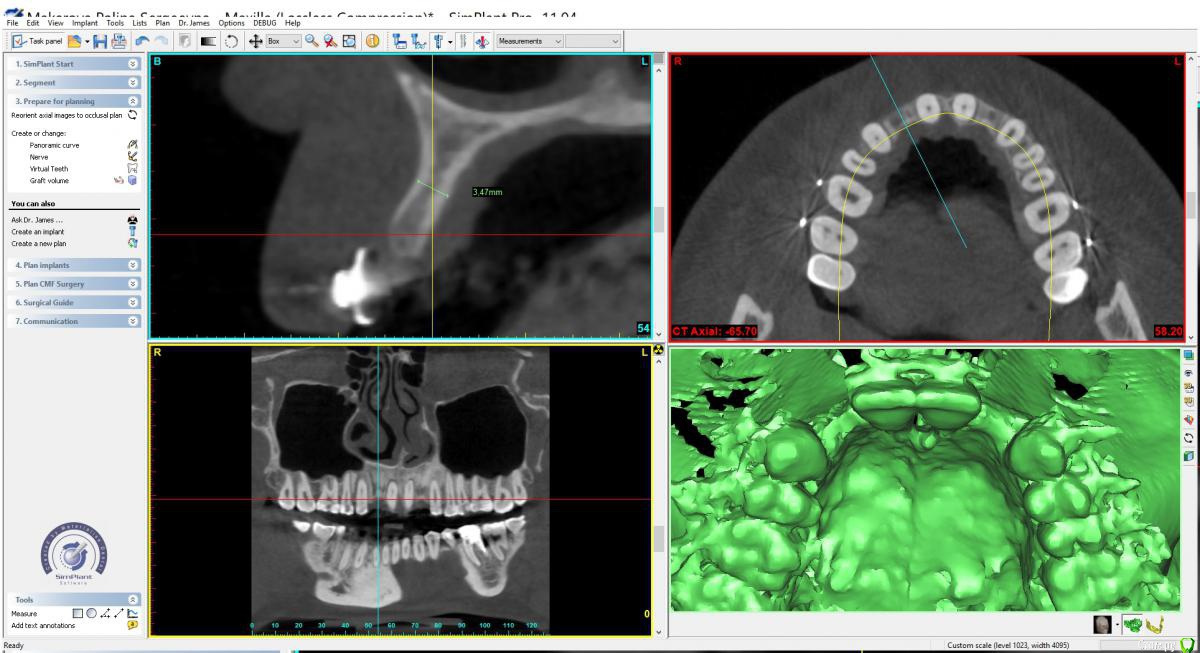Toggle the Task panel button
The width and height of the screenshot is (1200, 653).
point(38,41)
